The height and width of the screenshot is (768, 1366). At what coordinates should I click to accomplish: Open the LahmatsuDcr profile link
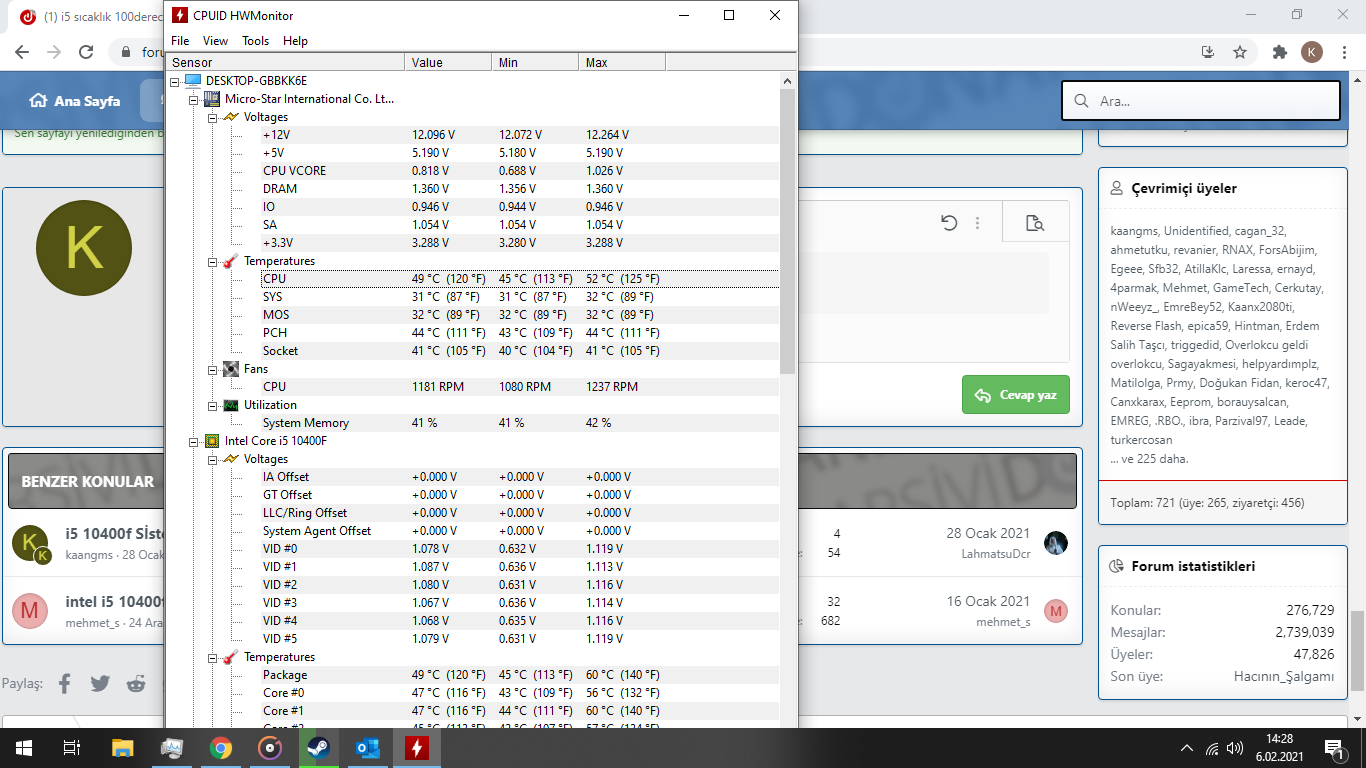996,554
